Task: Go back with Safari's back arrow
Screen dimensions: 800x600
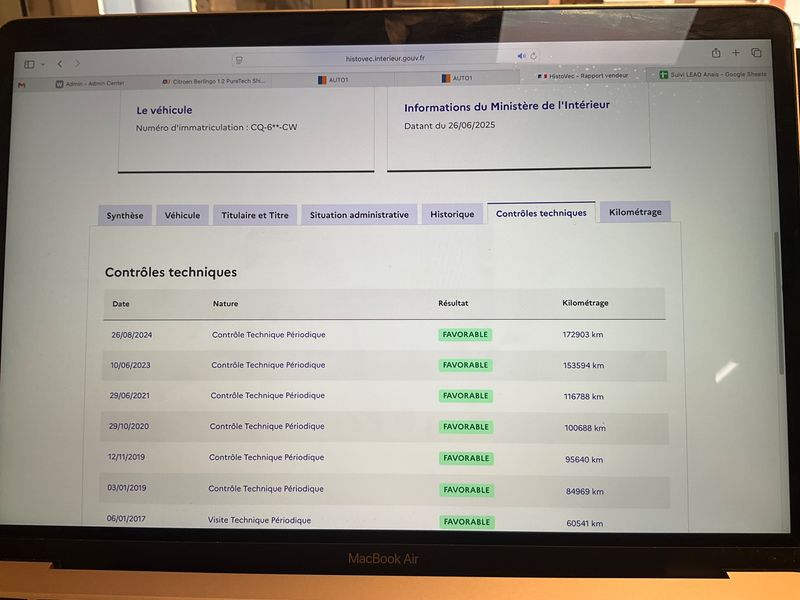Action: pyautogui.click(x=60, y=64)
